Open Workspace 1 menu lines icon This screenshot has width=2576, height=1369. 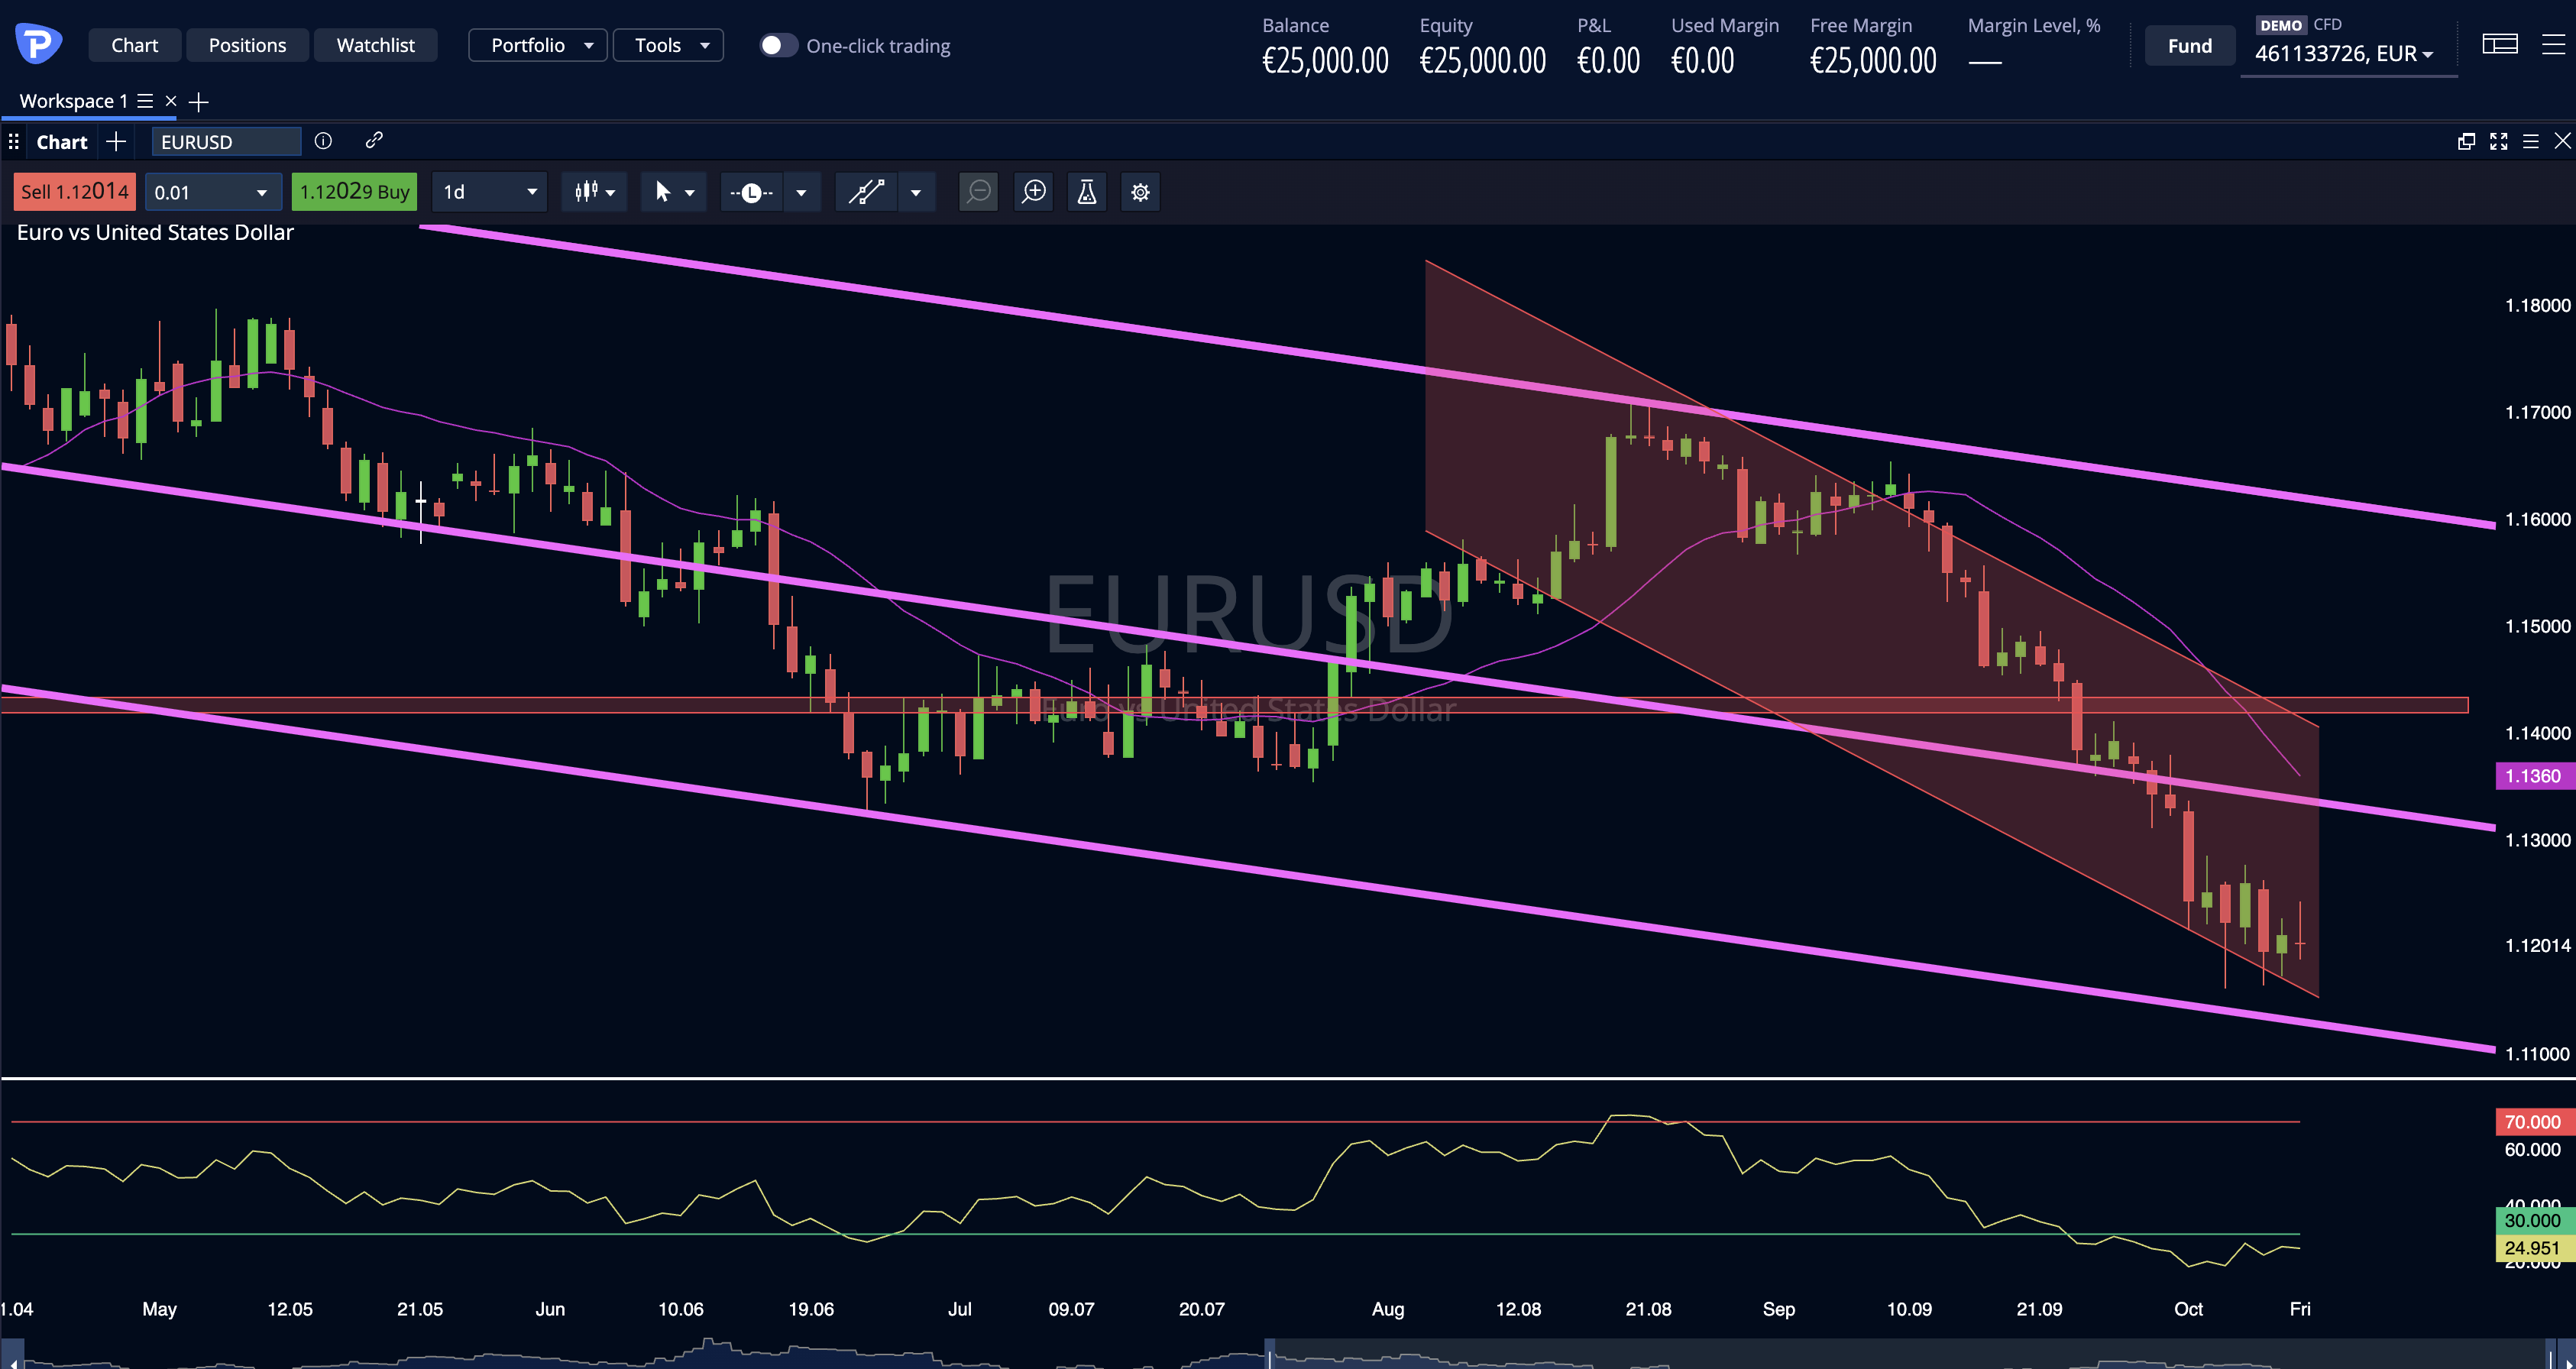[145, 101]
